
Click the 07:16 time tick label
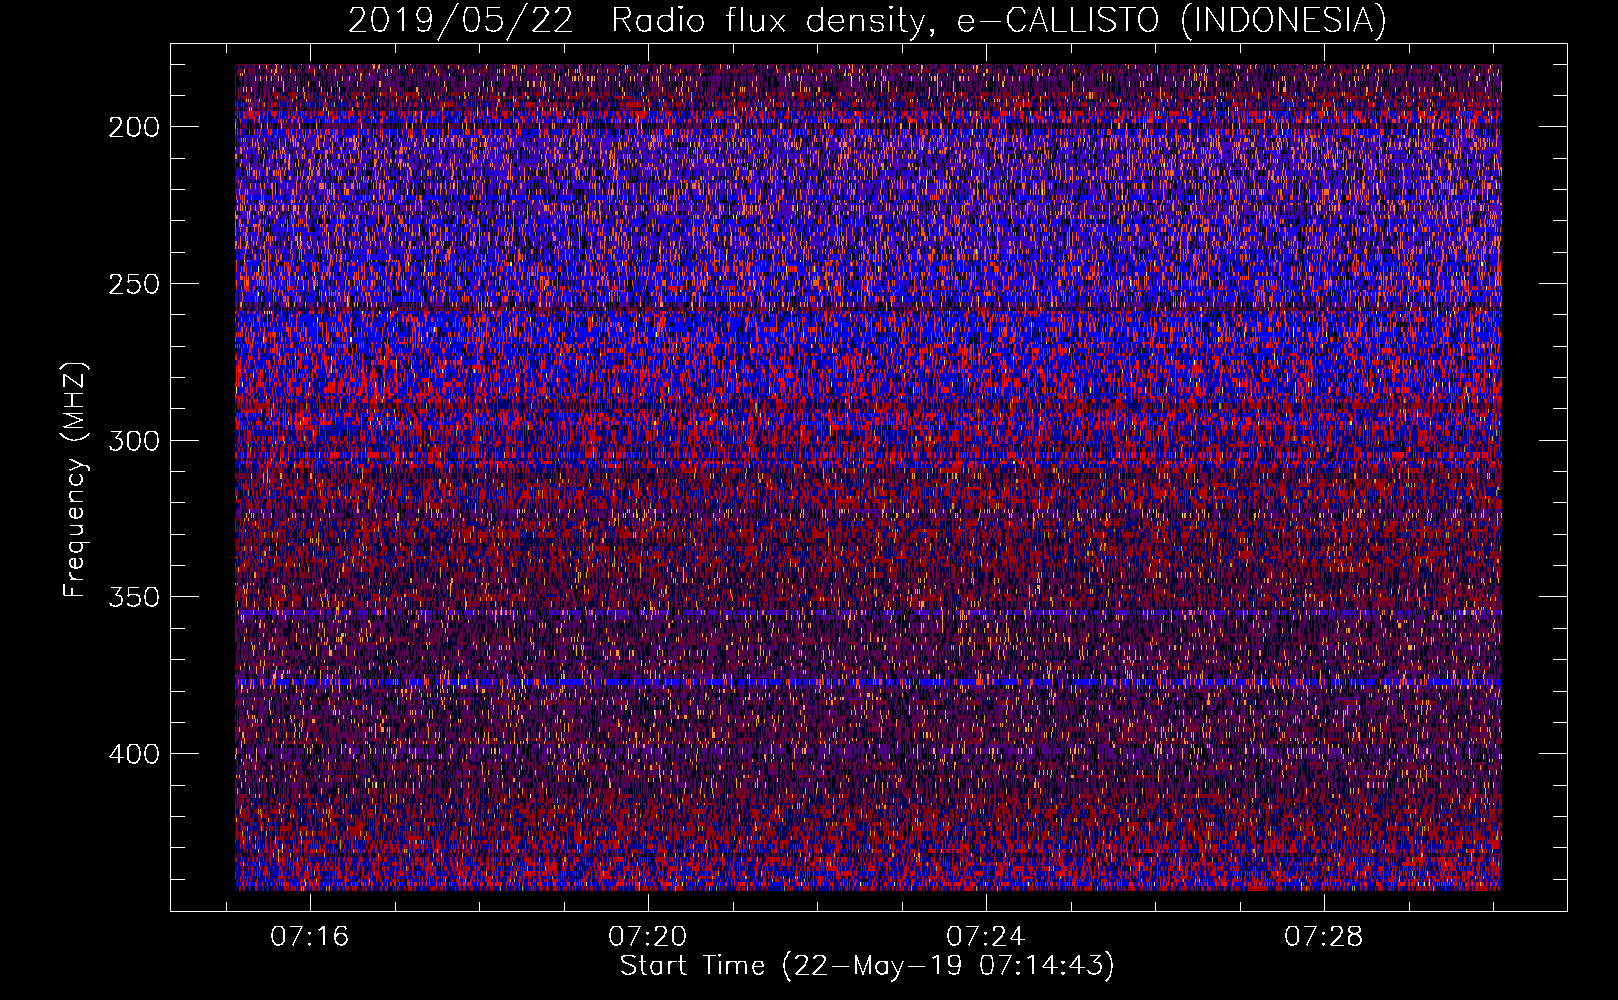click(x=310, y=936)
